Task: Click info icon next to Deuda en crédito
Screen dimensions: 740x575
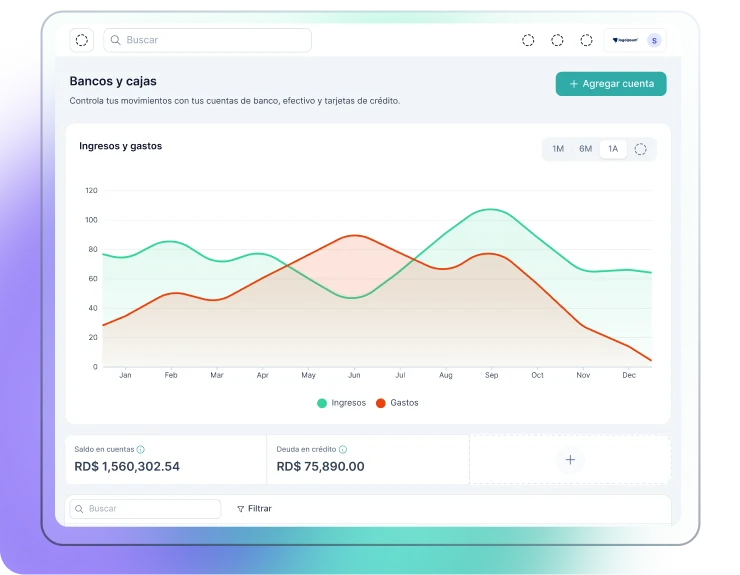Action: [x=343, y=450]
